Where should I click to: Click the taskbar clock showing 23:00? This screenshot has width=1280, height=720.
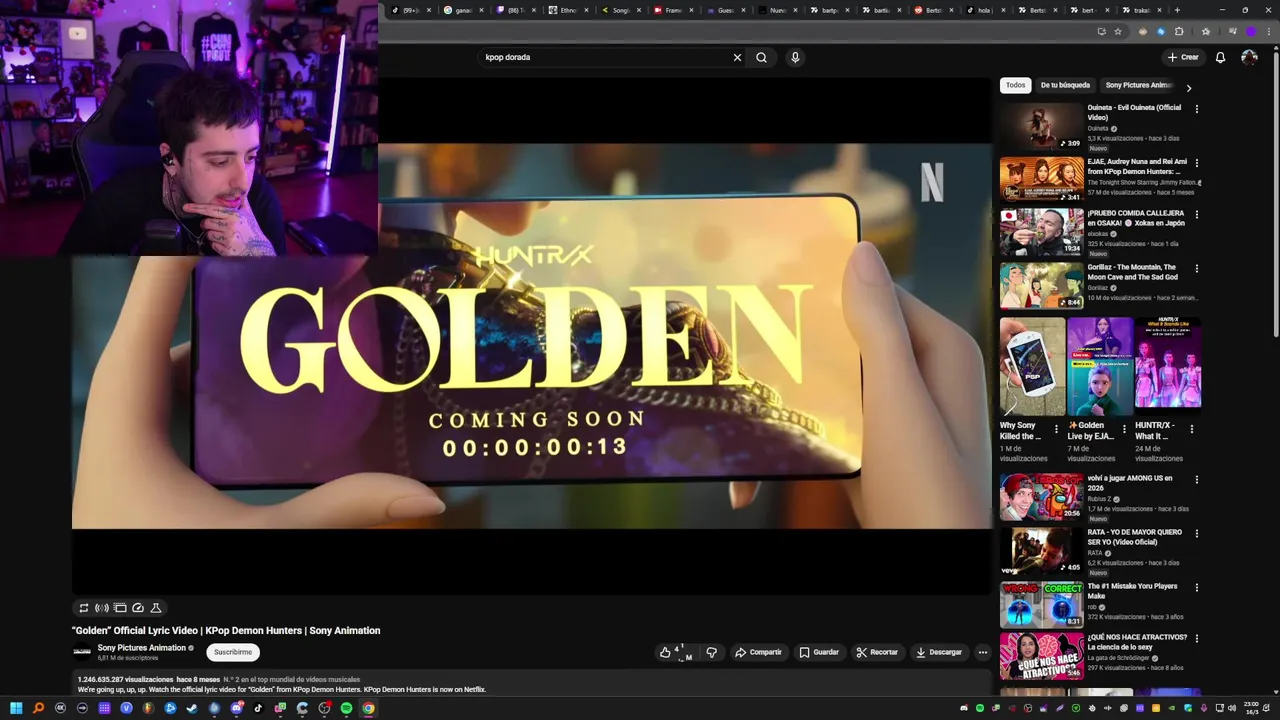(x=1251, y=708)
